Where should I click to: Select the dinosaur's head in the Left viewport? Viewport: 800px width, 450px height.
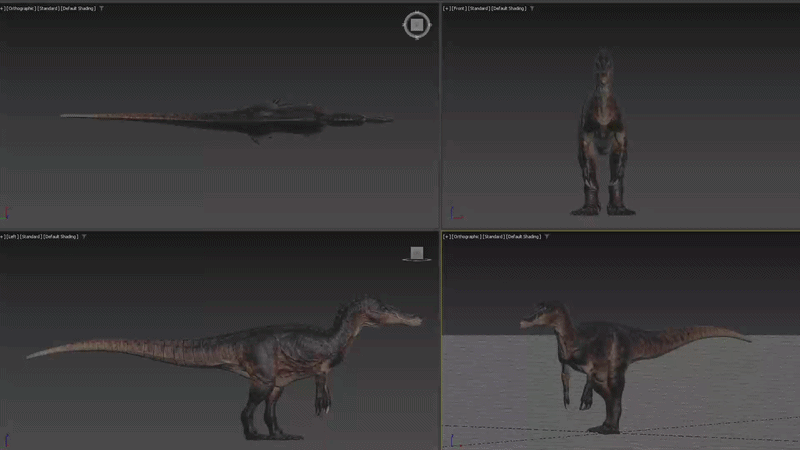[x=385, y=318]
